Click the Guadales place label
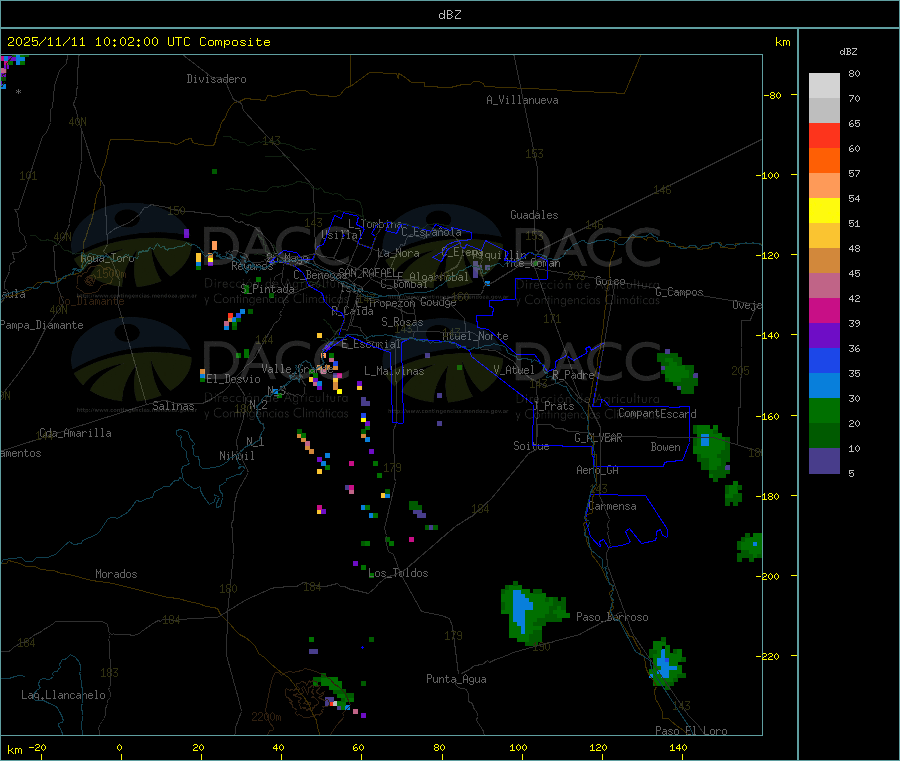 point(534,215)
